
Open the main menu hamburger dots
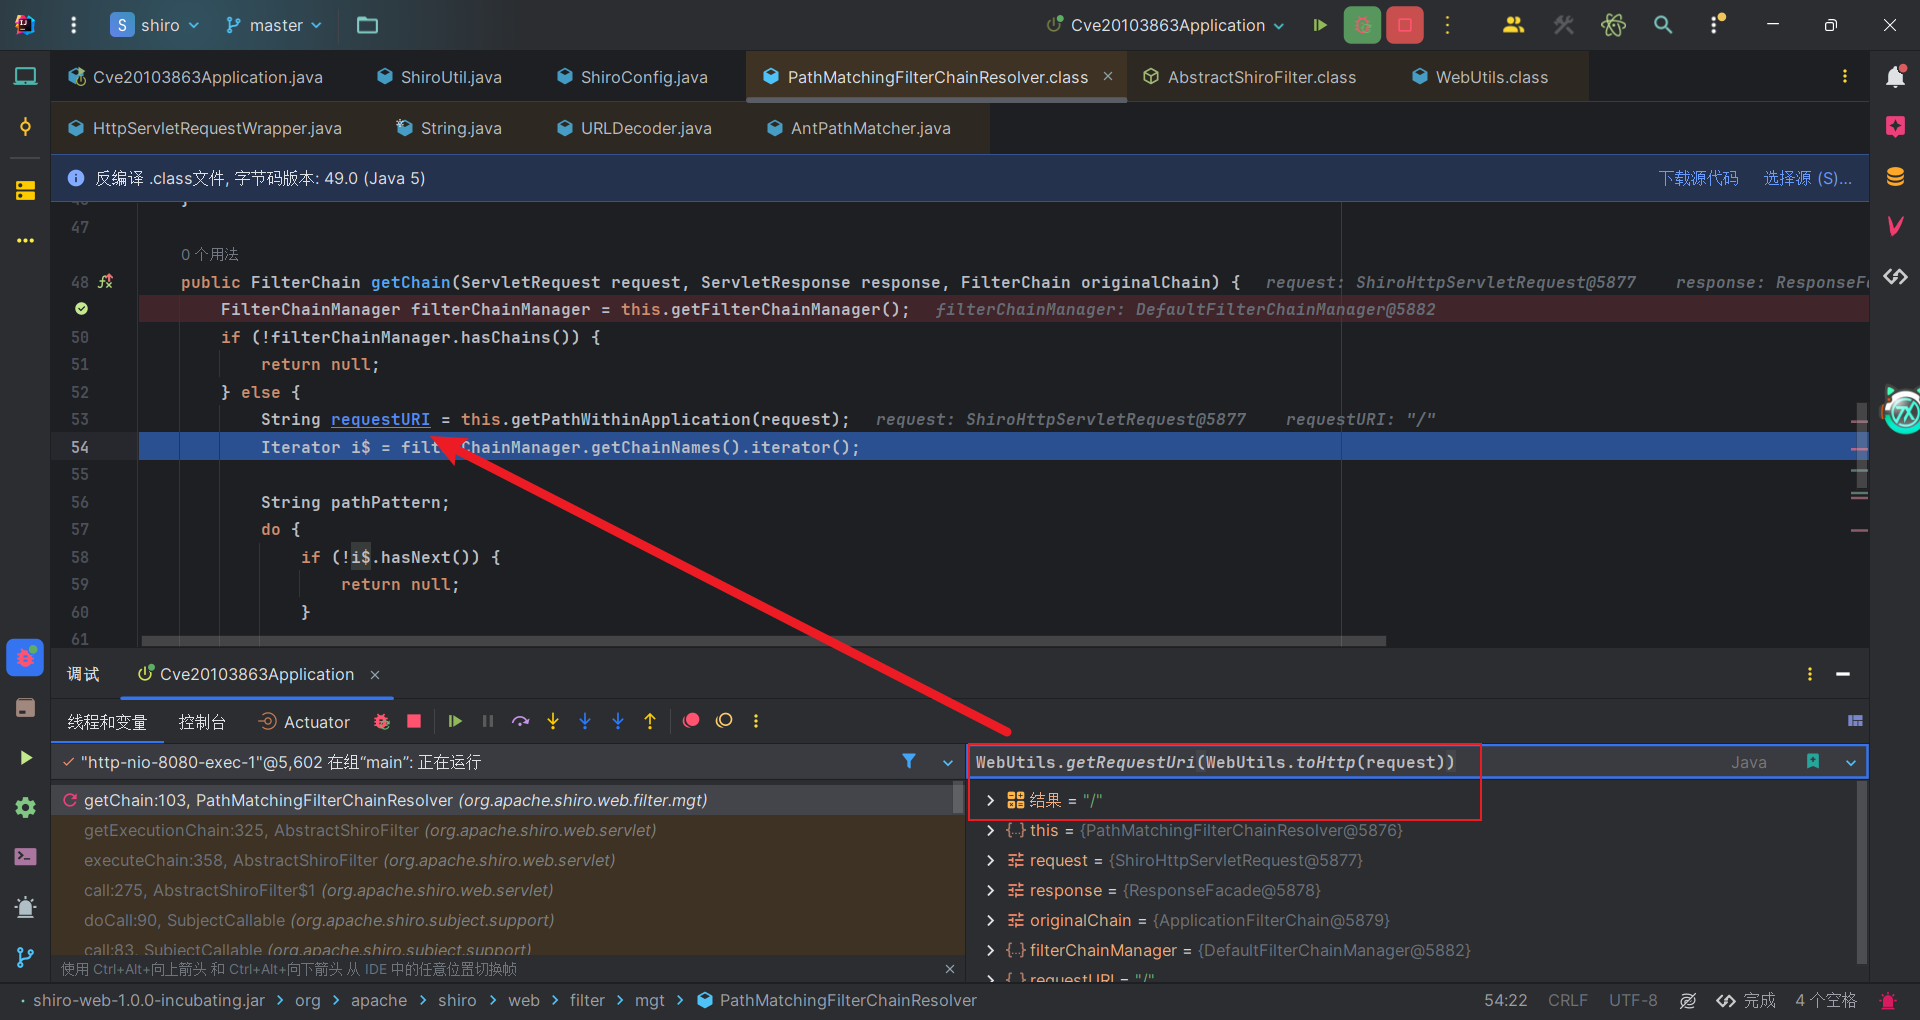tap(73, 25)
